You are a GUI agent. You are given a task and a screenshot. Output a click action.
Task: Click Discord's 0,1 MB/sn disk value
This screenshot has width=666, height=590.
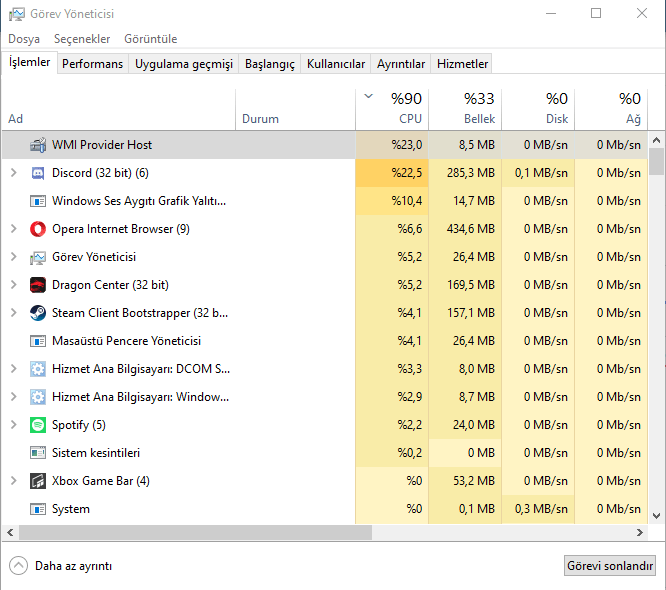(x=541, y=173)
